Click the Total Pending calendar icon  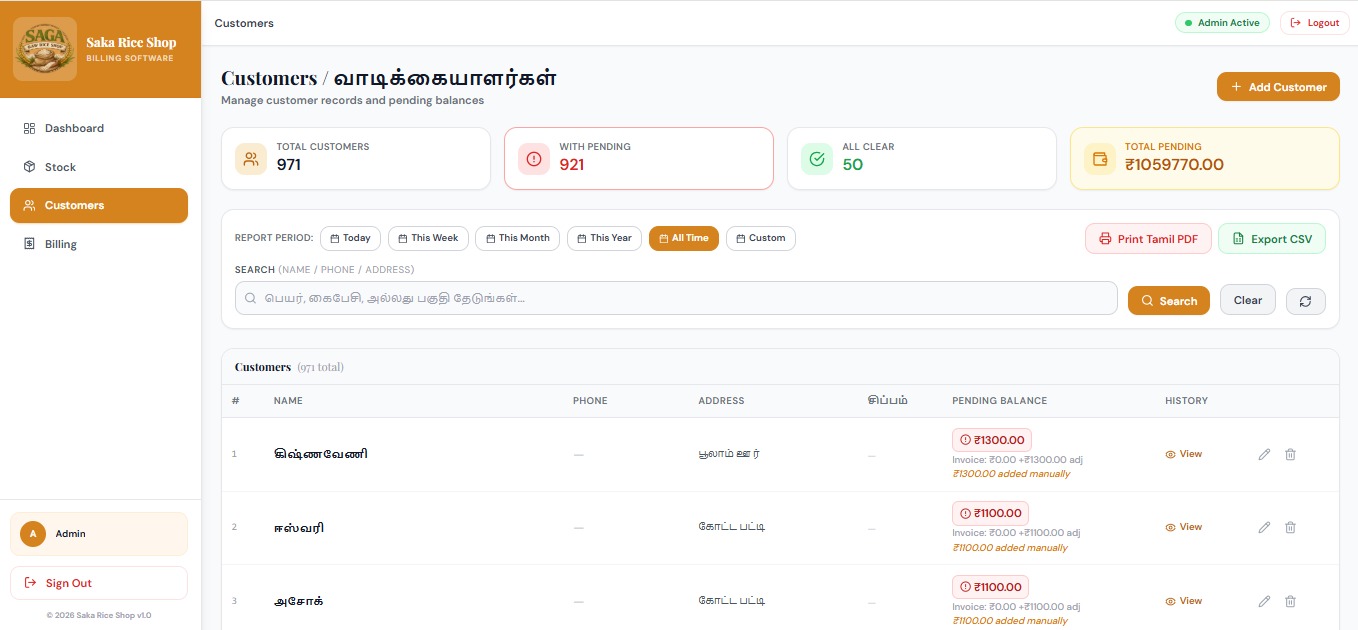pos(1101,158)
